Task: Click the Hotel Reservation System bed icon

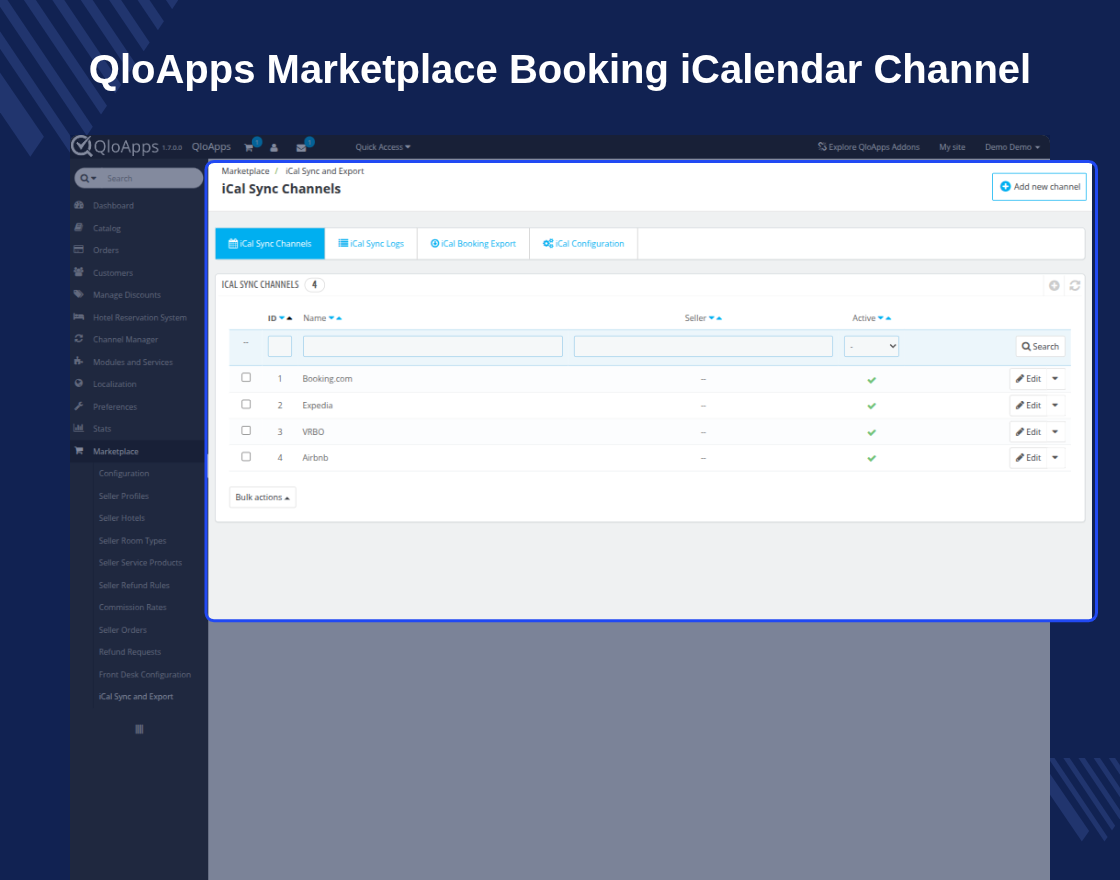Action: click(x=79, y=317)
